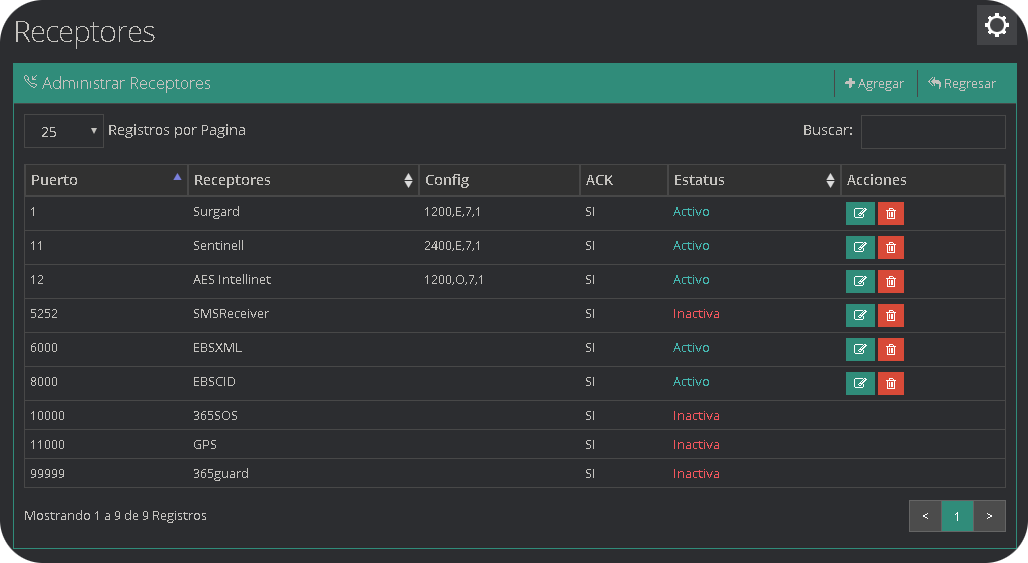This screenshot has height=563, width=1028.
Task: Open the settings gear icon
Action: tap(996, 25)
